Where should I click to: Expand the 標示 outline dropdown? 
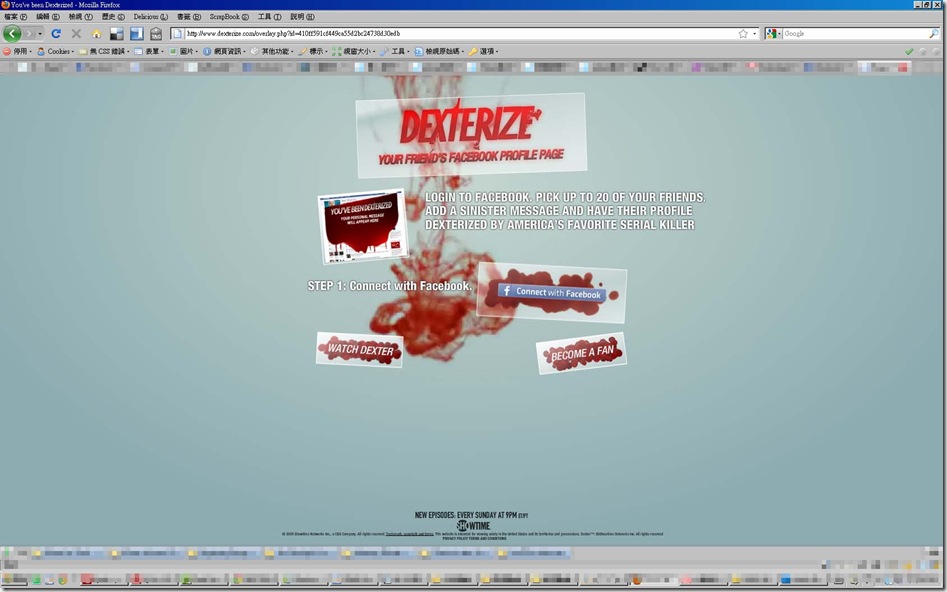pos(313,51)
